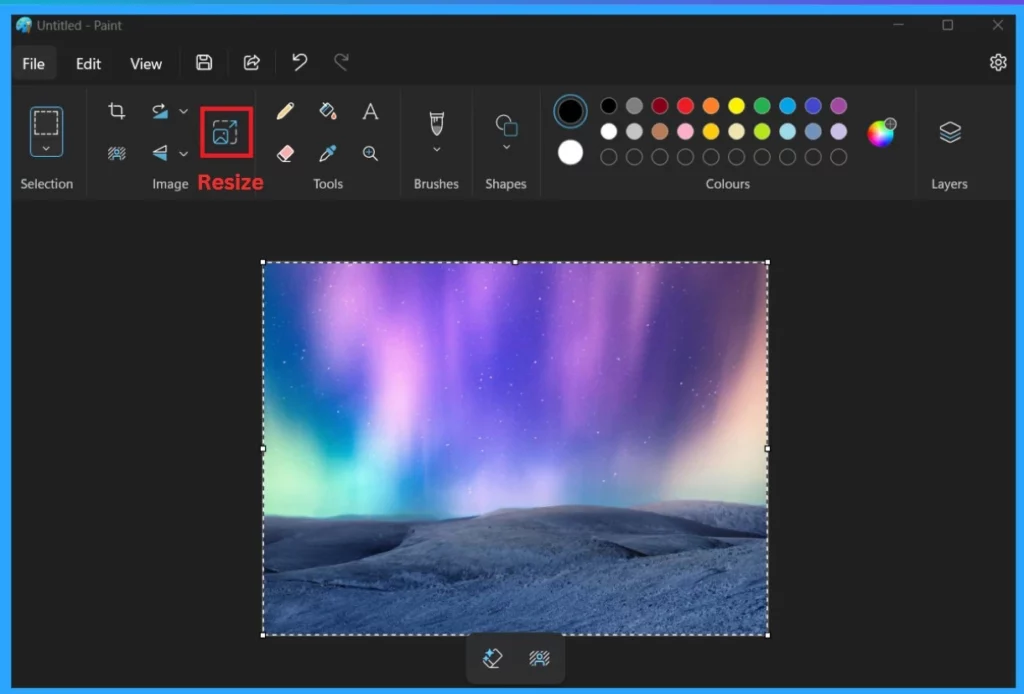
Task: Open the Layers panel
Action: tap(950, 133)
